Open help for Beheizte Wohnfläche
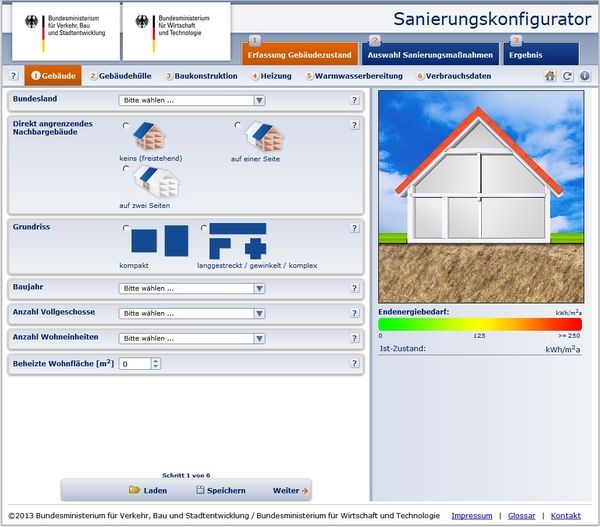Screen dimensions: 600x527 [354, 364]
